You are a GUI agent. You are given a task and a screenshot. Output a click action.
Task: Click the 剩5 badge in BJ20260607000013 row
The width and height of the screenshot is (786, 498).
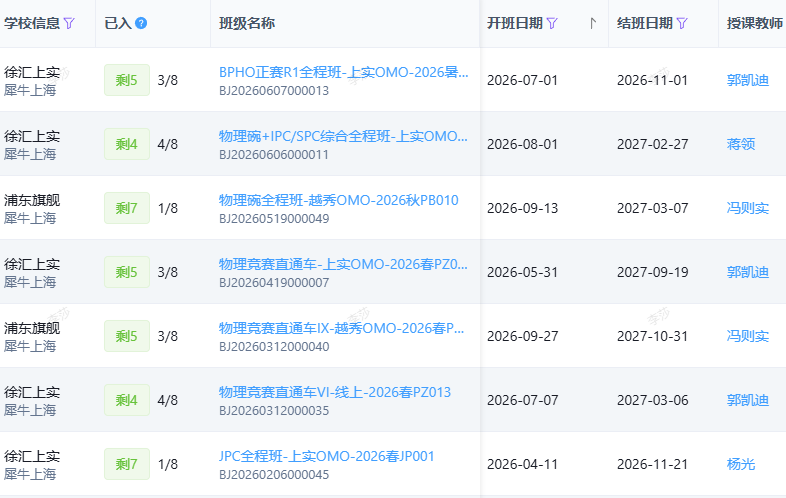(127, 80)
